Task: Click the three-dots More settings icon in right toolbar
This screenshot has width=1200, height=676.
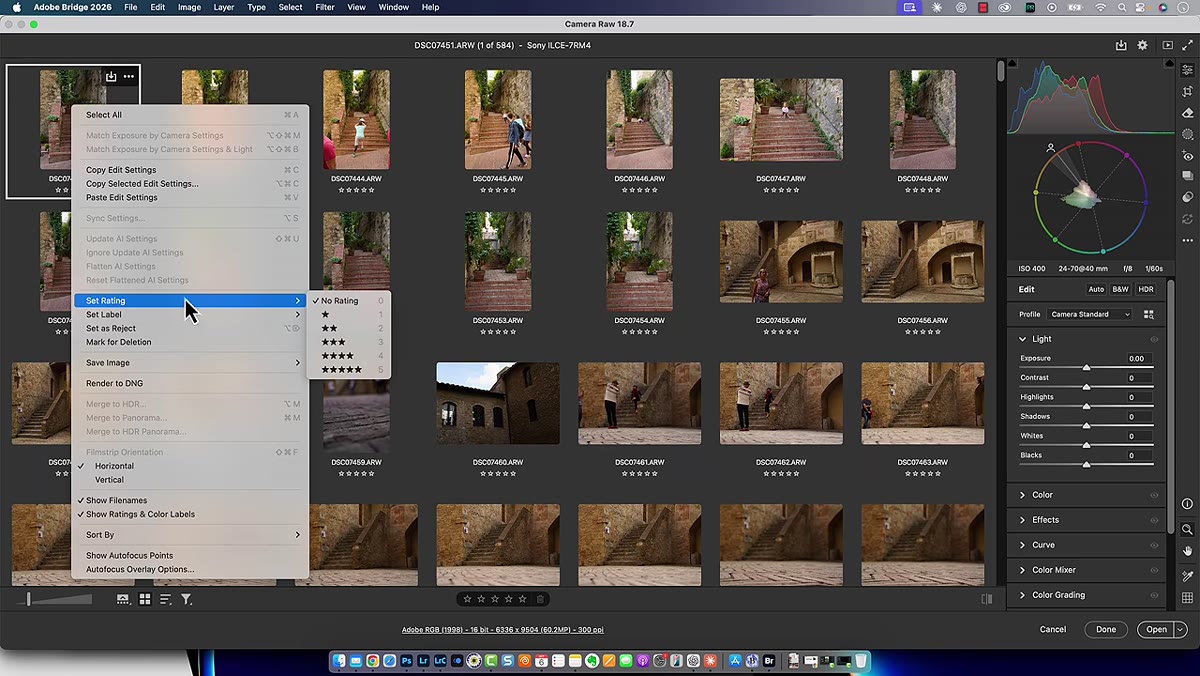Action: tap(1187, 240)
